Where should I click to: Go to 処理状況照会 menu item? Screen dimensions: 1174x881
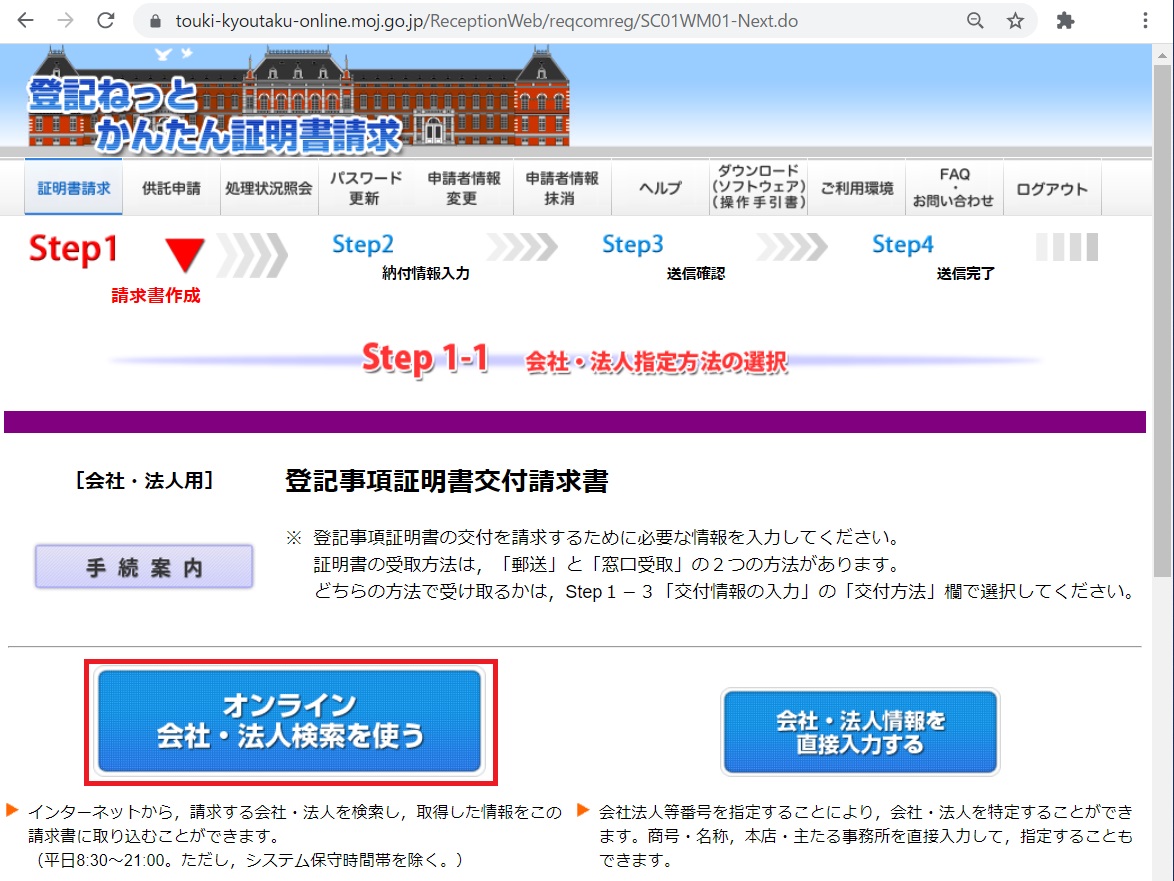point(268,188)
